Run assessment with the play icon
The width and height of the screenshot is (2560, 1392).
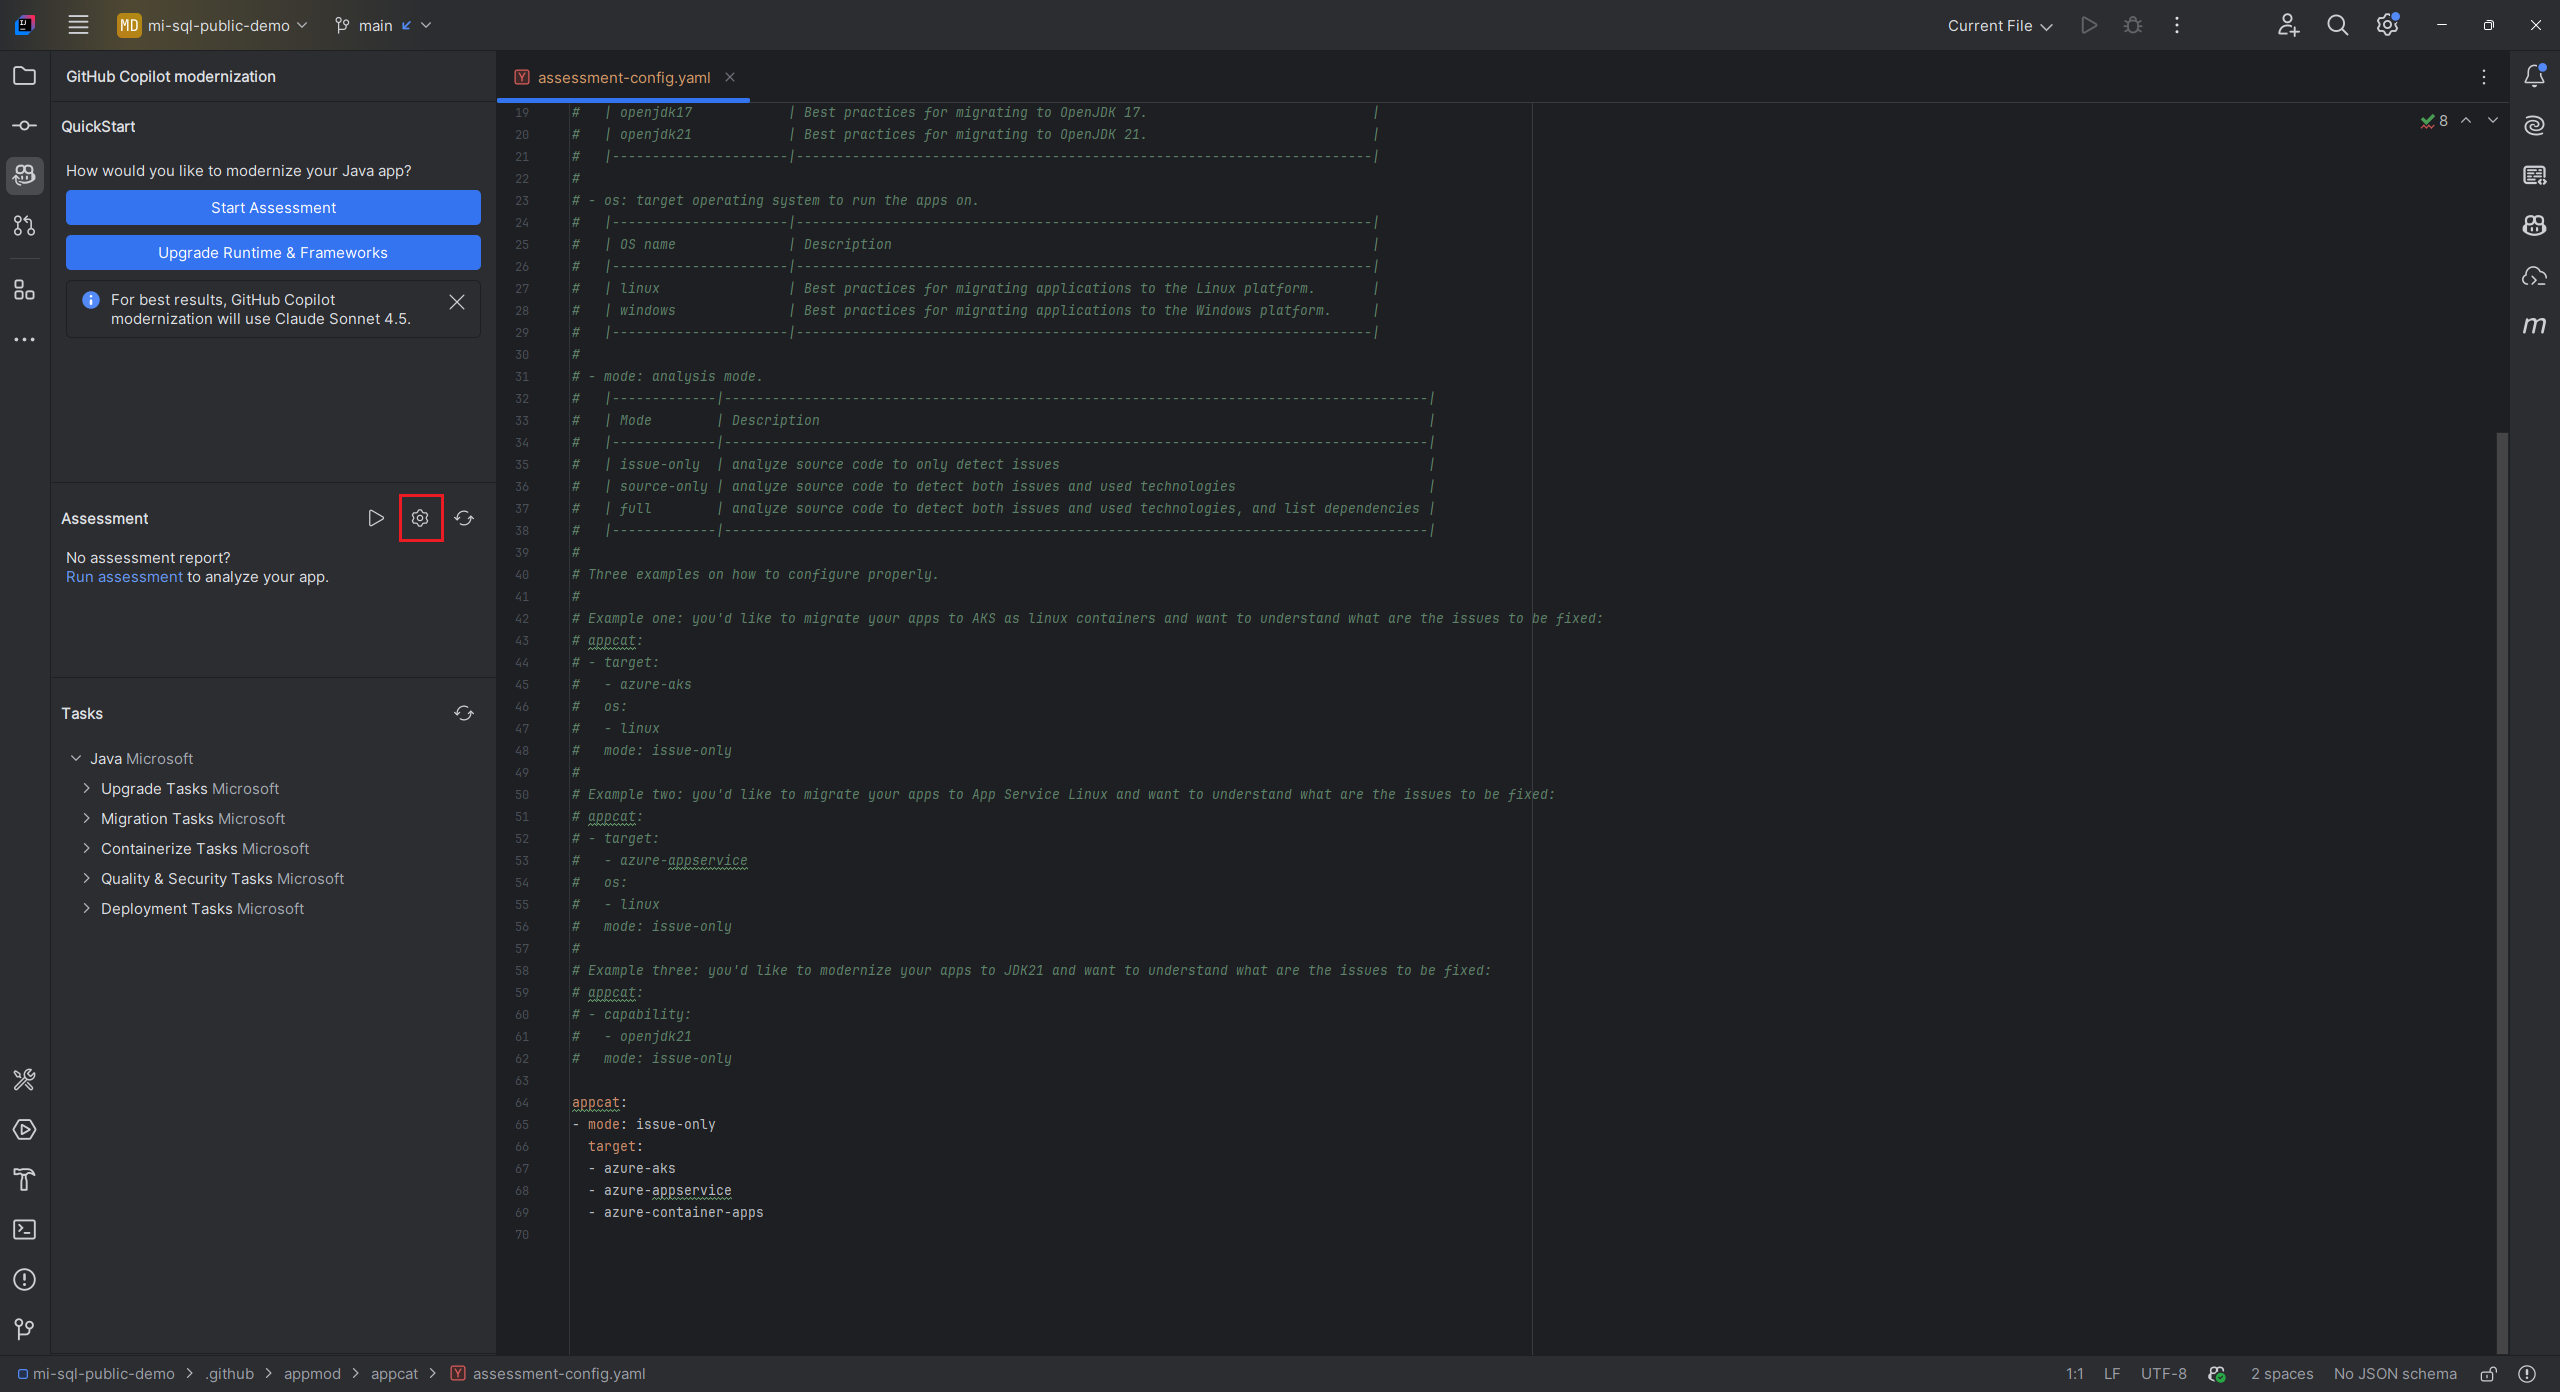pos(375,518)
